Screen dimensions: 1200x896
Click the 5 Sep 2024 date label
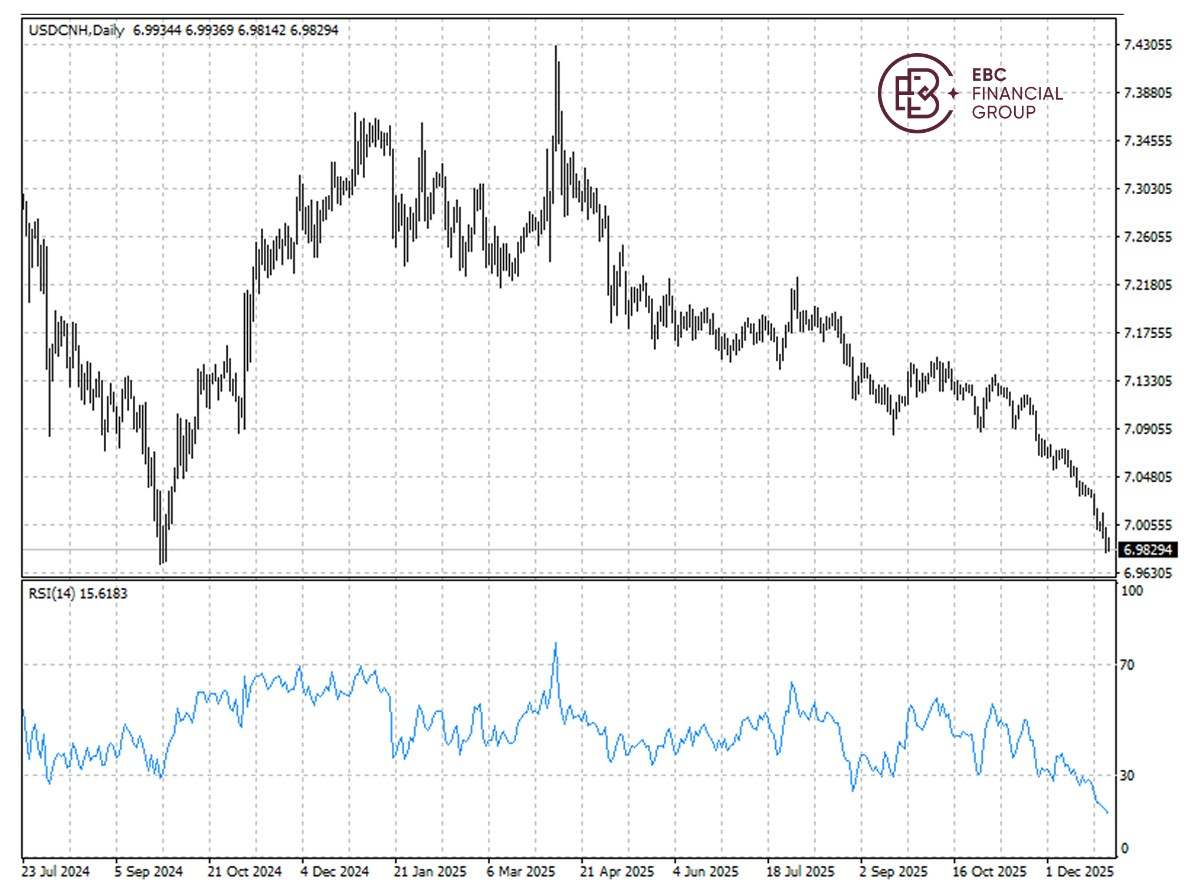pyautogui.click(x=150, y=871)
